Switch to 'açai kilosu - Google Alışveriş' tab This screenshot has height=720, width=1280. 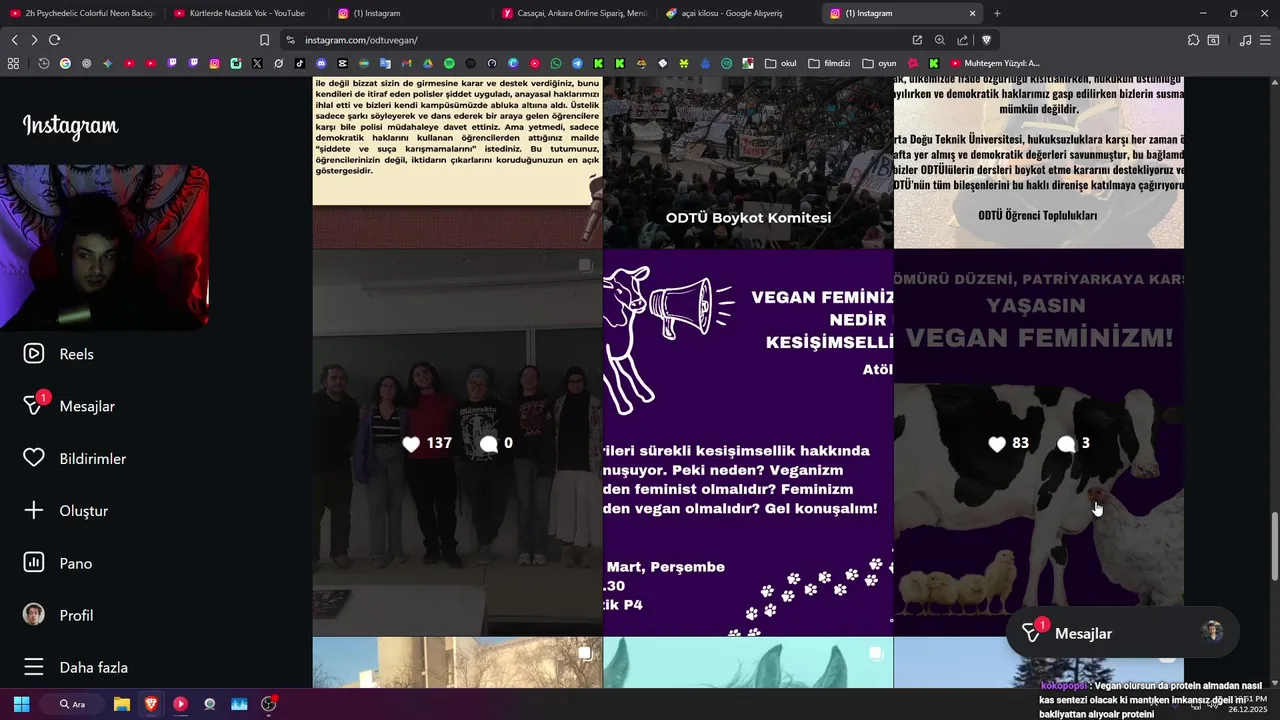(739, 13)
